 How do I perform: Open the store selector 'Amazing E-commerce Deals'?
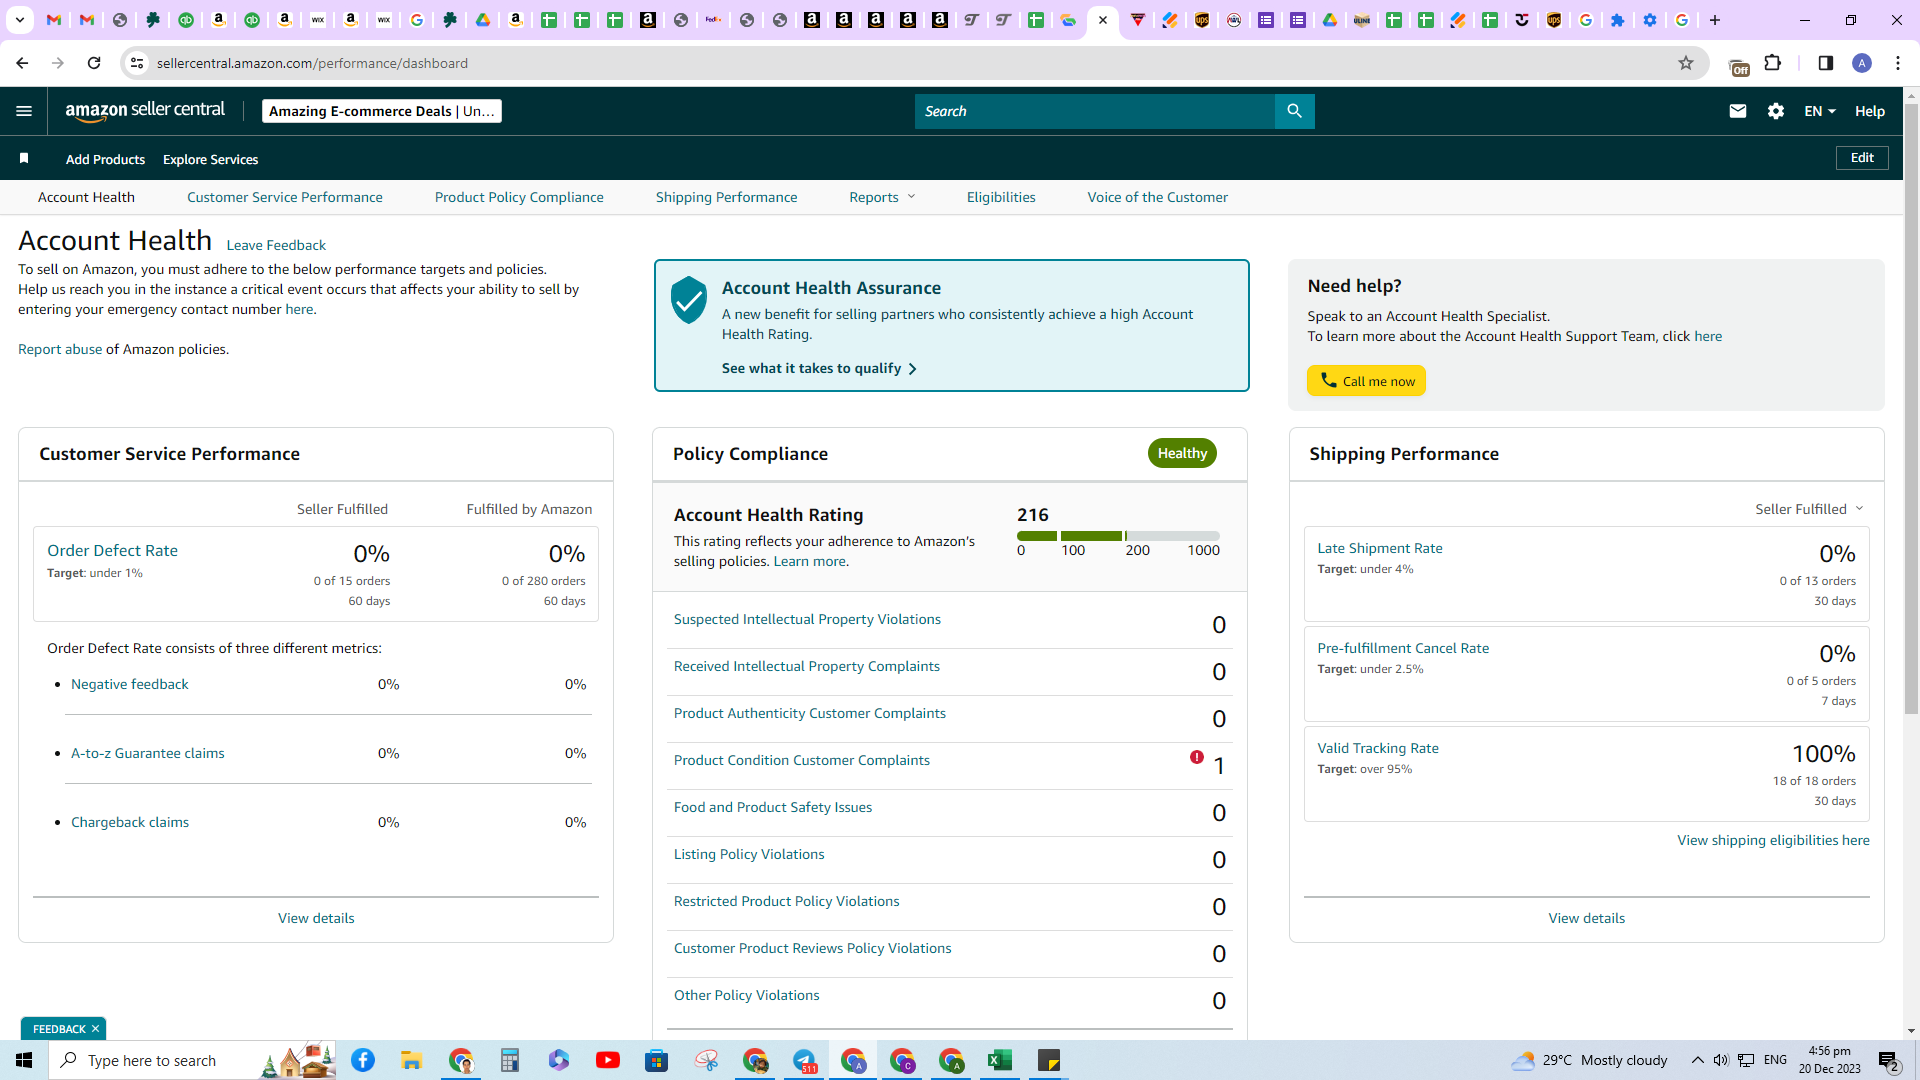382,111
